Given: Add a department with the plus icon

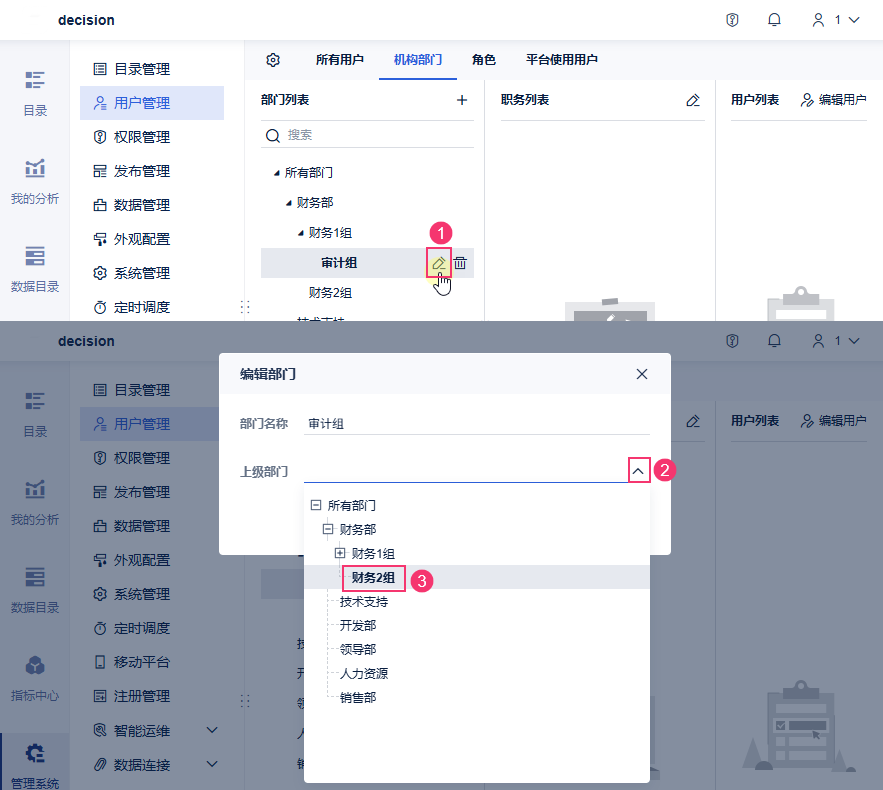Looking at the screenshot, I should [x=462, y=100].
